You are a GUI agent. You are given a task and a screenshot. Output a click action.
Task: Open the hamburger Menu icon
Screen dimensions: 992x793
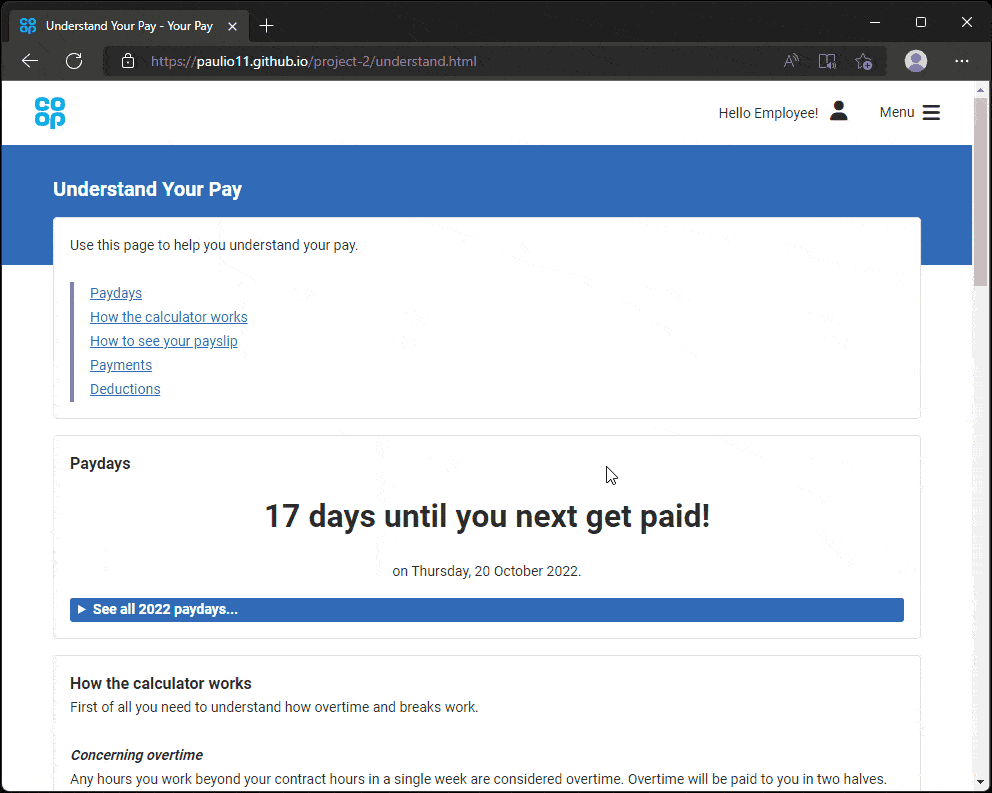tap(931, 113)
